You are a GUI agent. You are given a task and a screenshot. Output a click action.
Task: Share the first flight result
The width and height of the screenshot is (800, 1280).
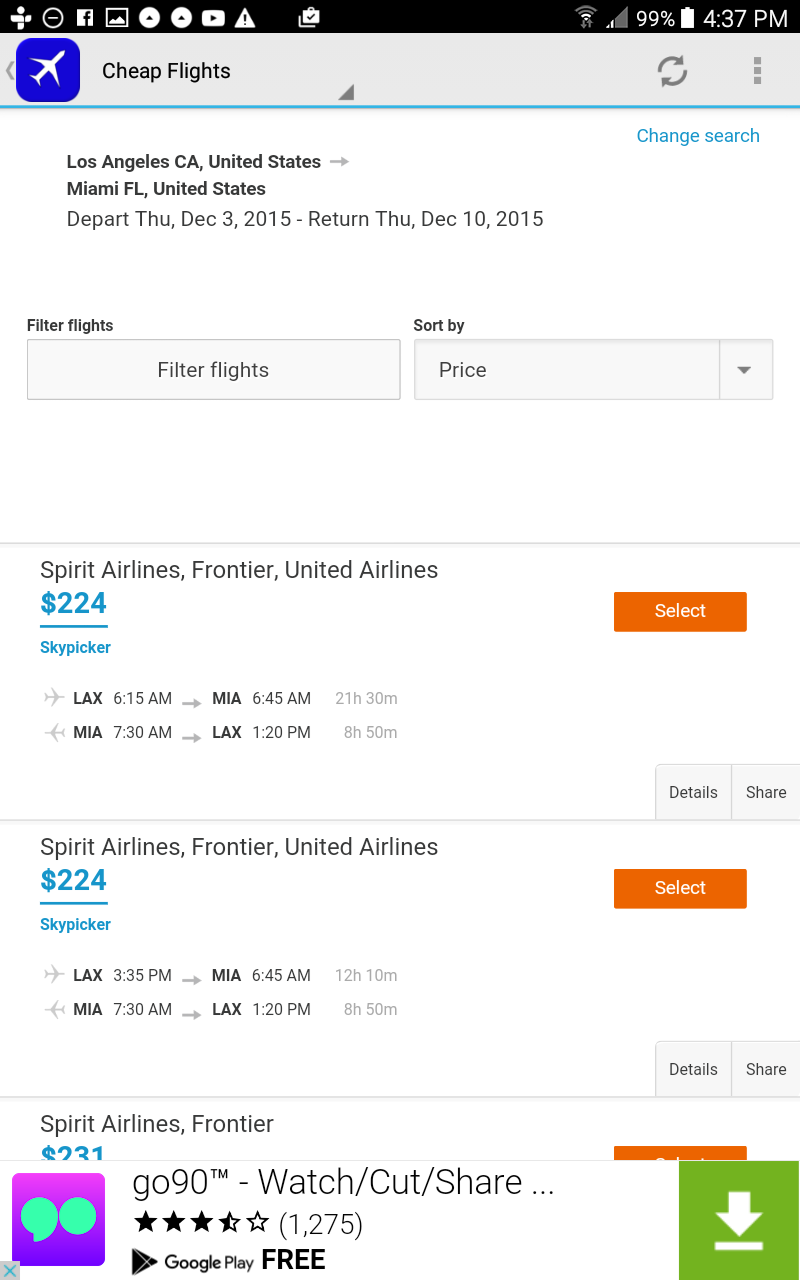point(766,792)
